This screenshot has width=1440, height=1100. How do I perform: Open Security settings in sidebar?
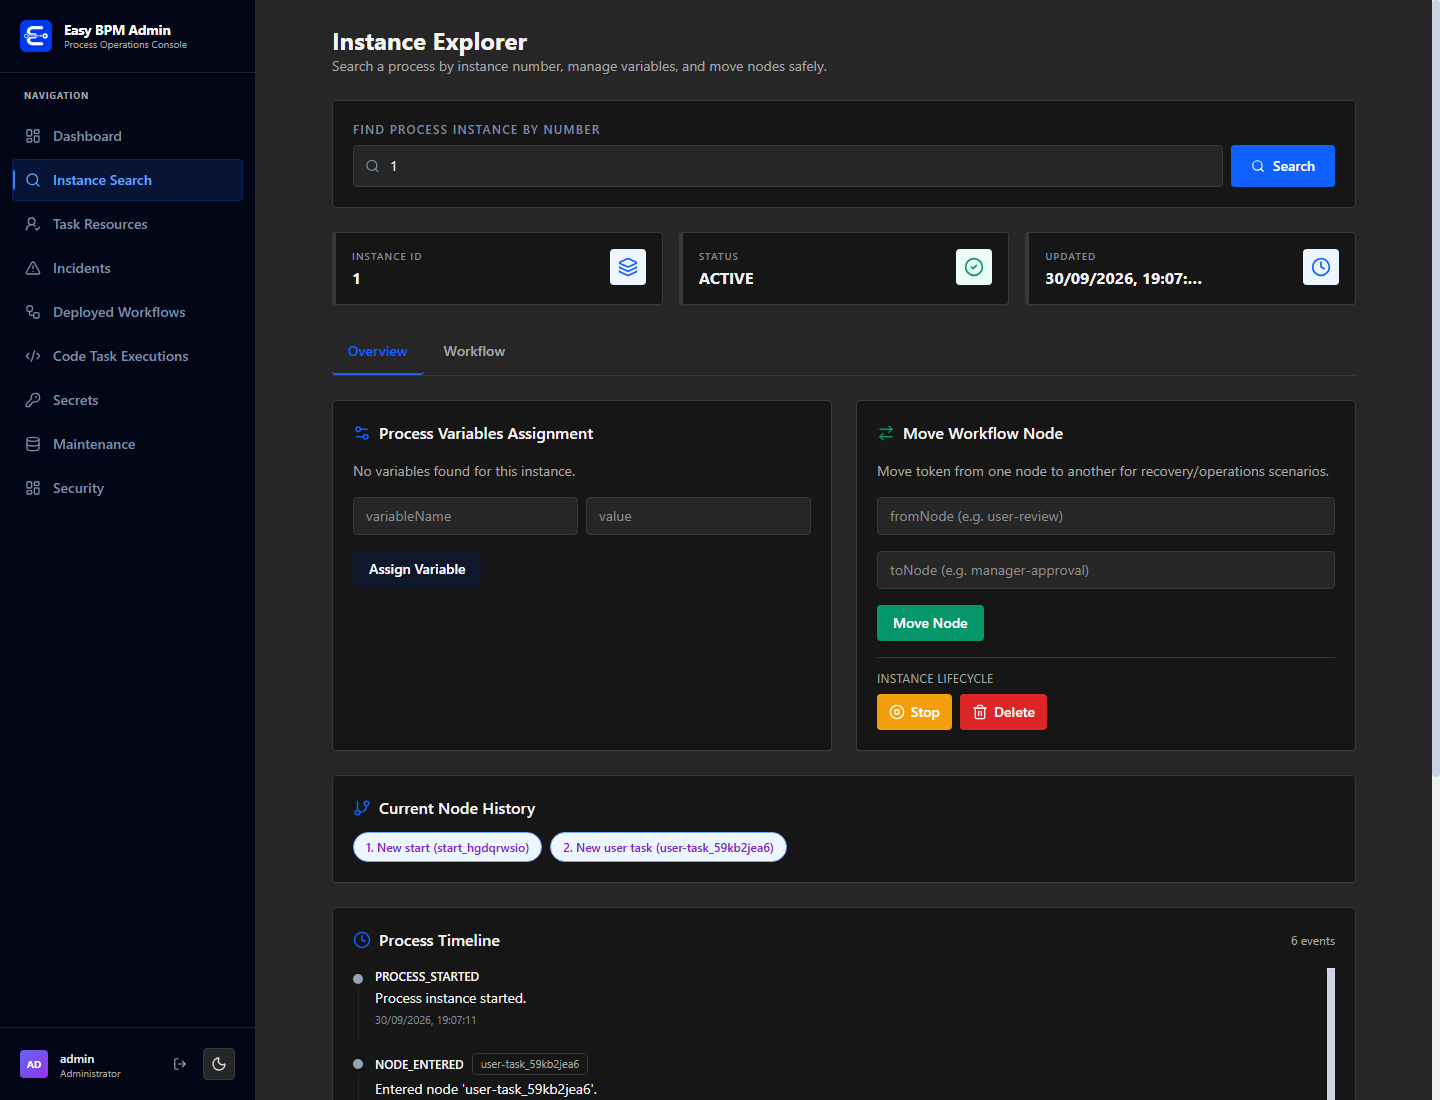(127, 488)
